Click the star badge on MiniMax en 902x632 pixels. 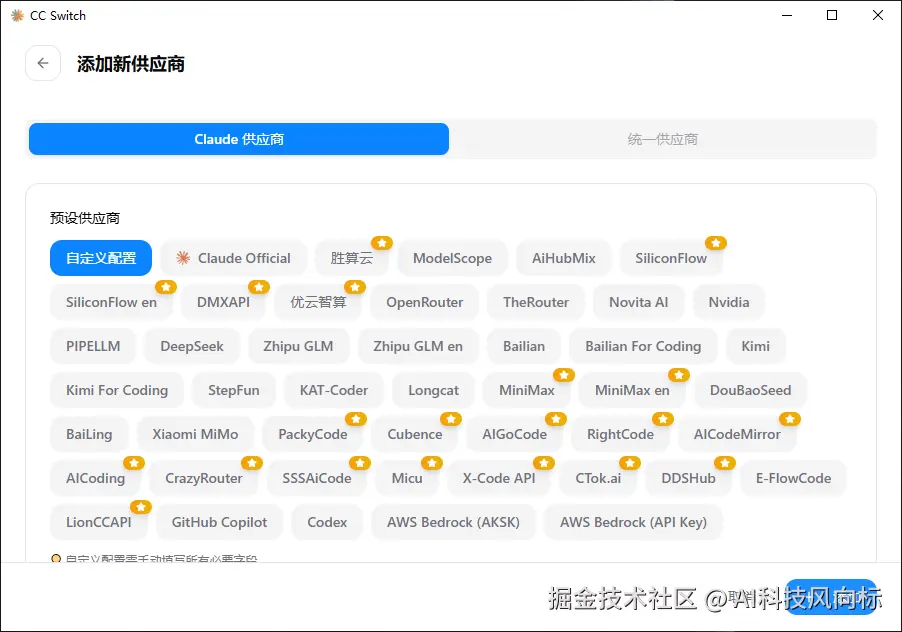point(678,375)
